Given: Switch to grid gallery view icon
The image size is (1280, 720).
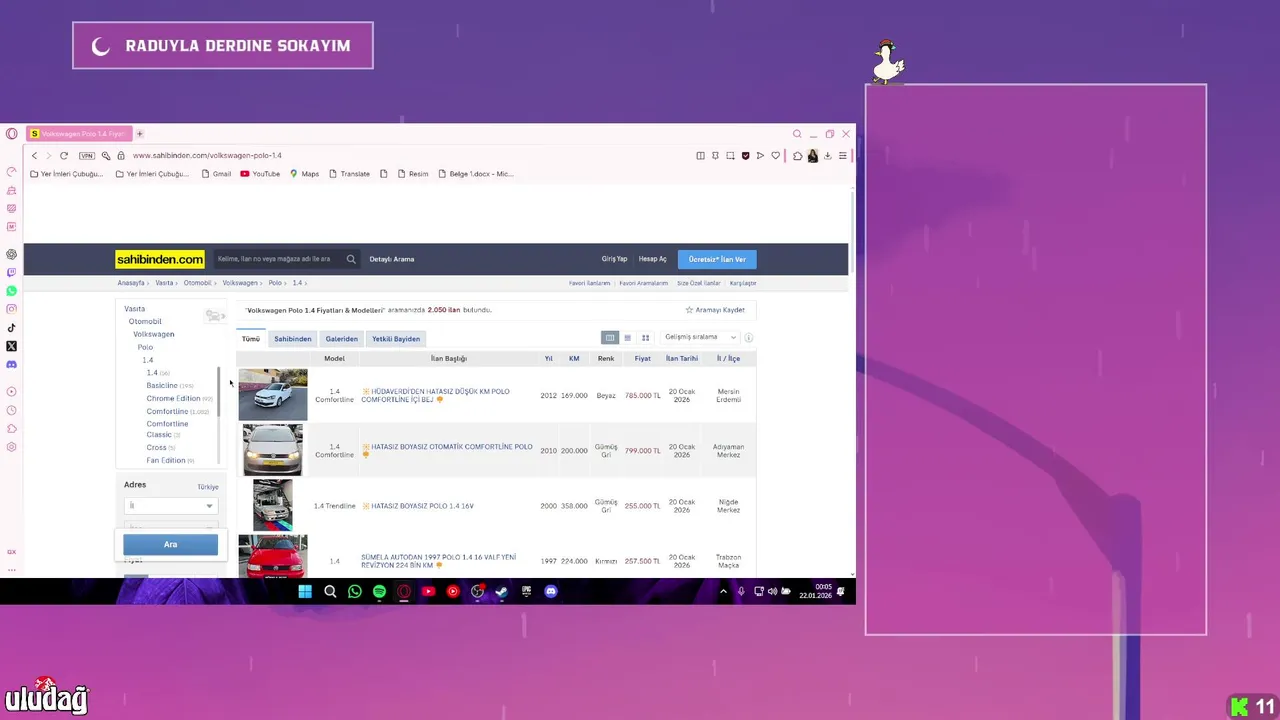Looking at the screenshot, I should point(645,338).
